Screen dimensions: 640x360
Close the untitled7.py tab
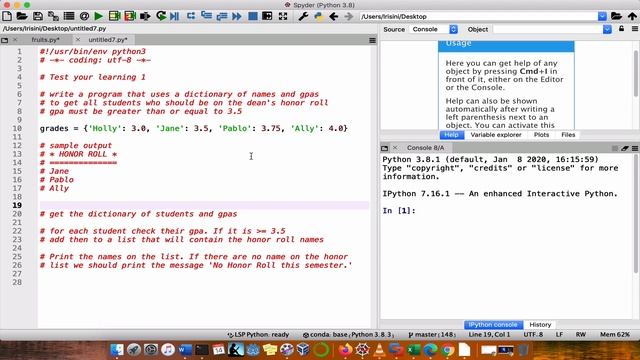click(x=78, y=40)
